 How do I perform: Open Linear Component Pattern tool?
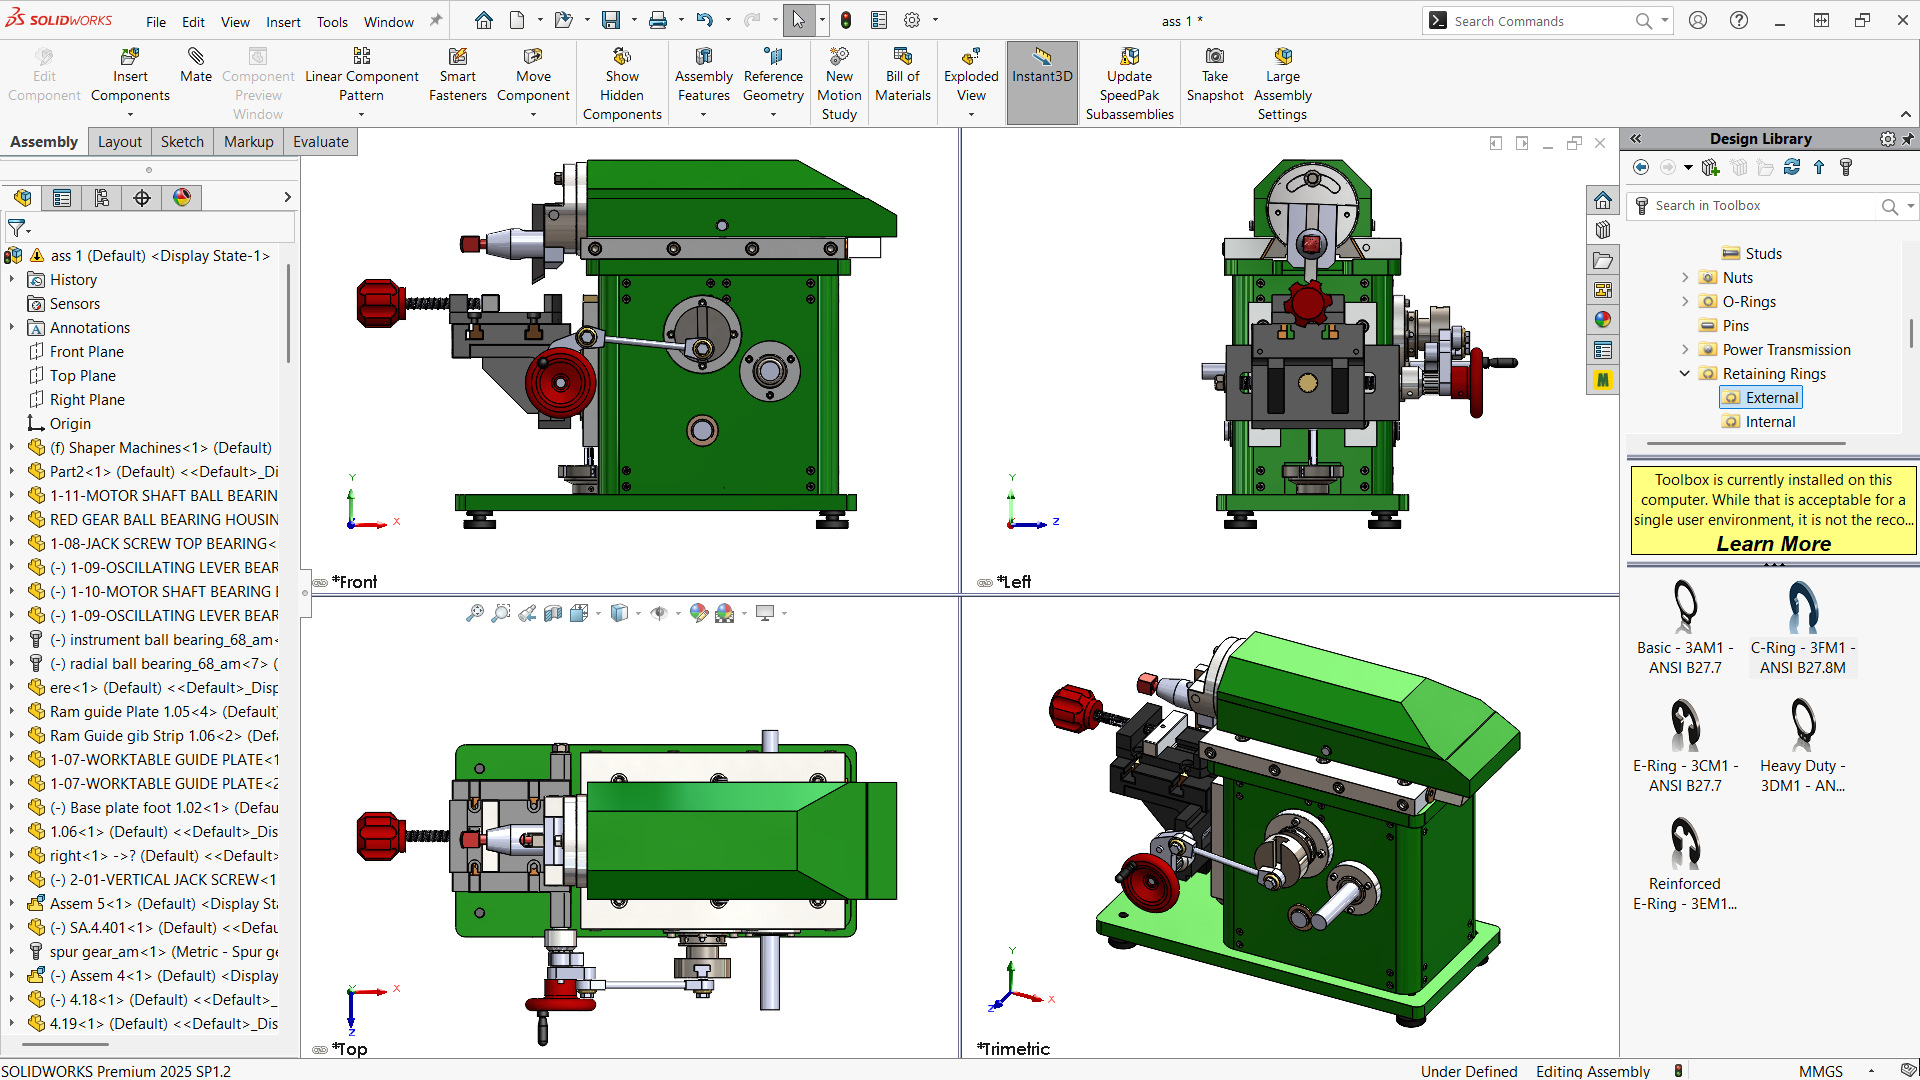361,76
